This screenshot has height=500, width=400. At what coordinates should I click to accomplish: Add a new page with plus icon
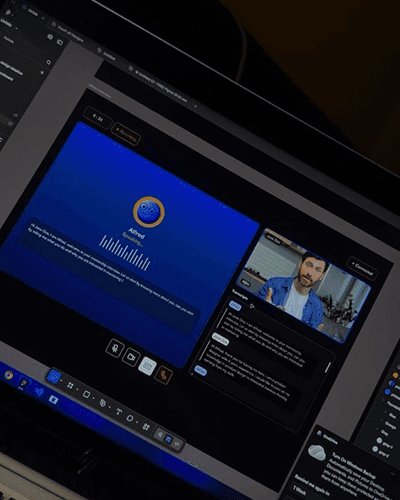coord(42,72)
